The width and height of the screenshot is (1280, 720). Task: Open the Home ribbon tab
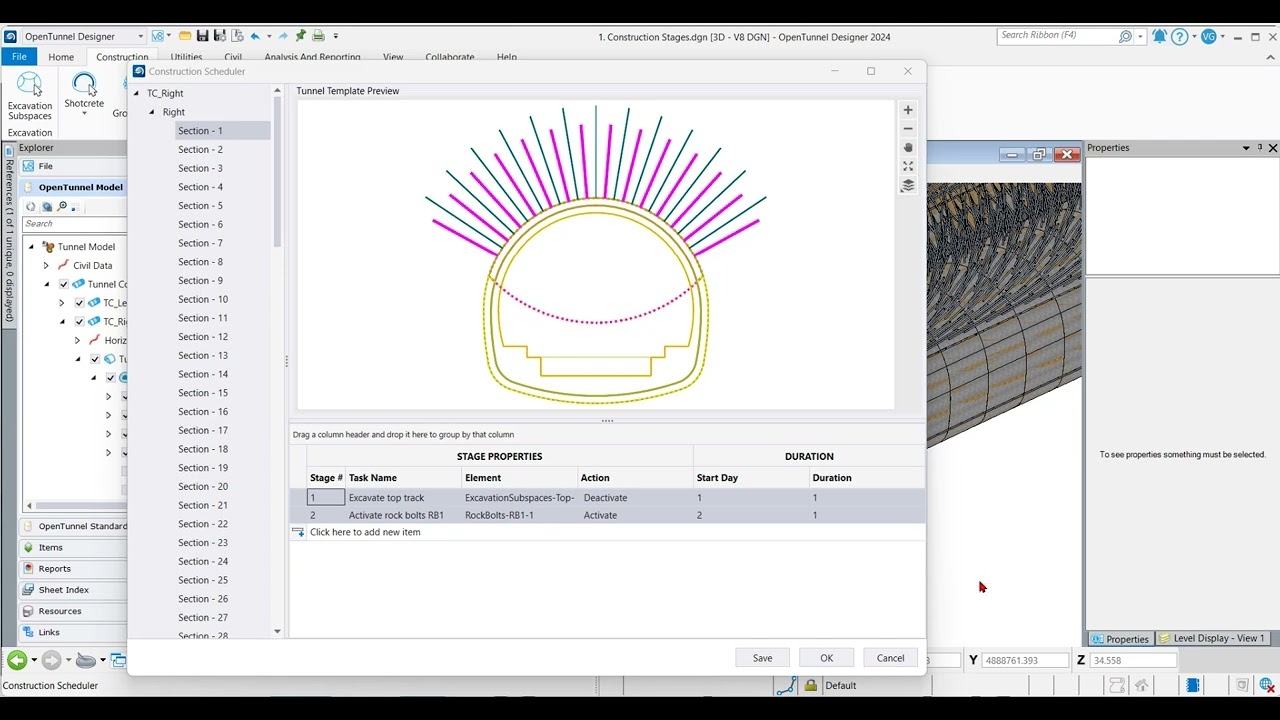tap(61, 57)
